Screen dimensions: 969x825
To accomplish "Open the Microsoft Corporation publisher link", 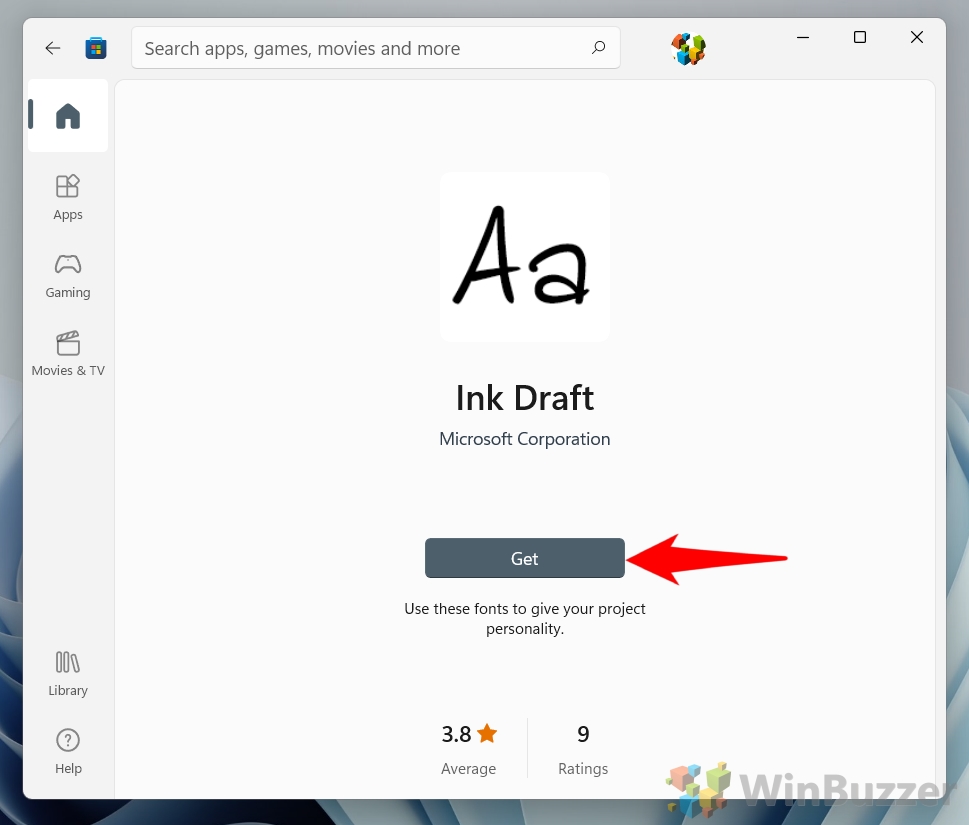I will click(x=524, y=438).
